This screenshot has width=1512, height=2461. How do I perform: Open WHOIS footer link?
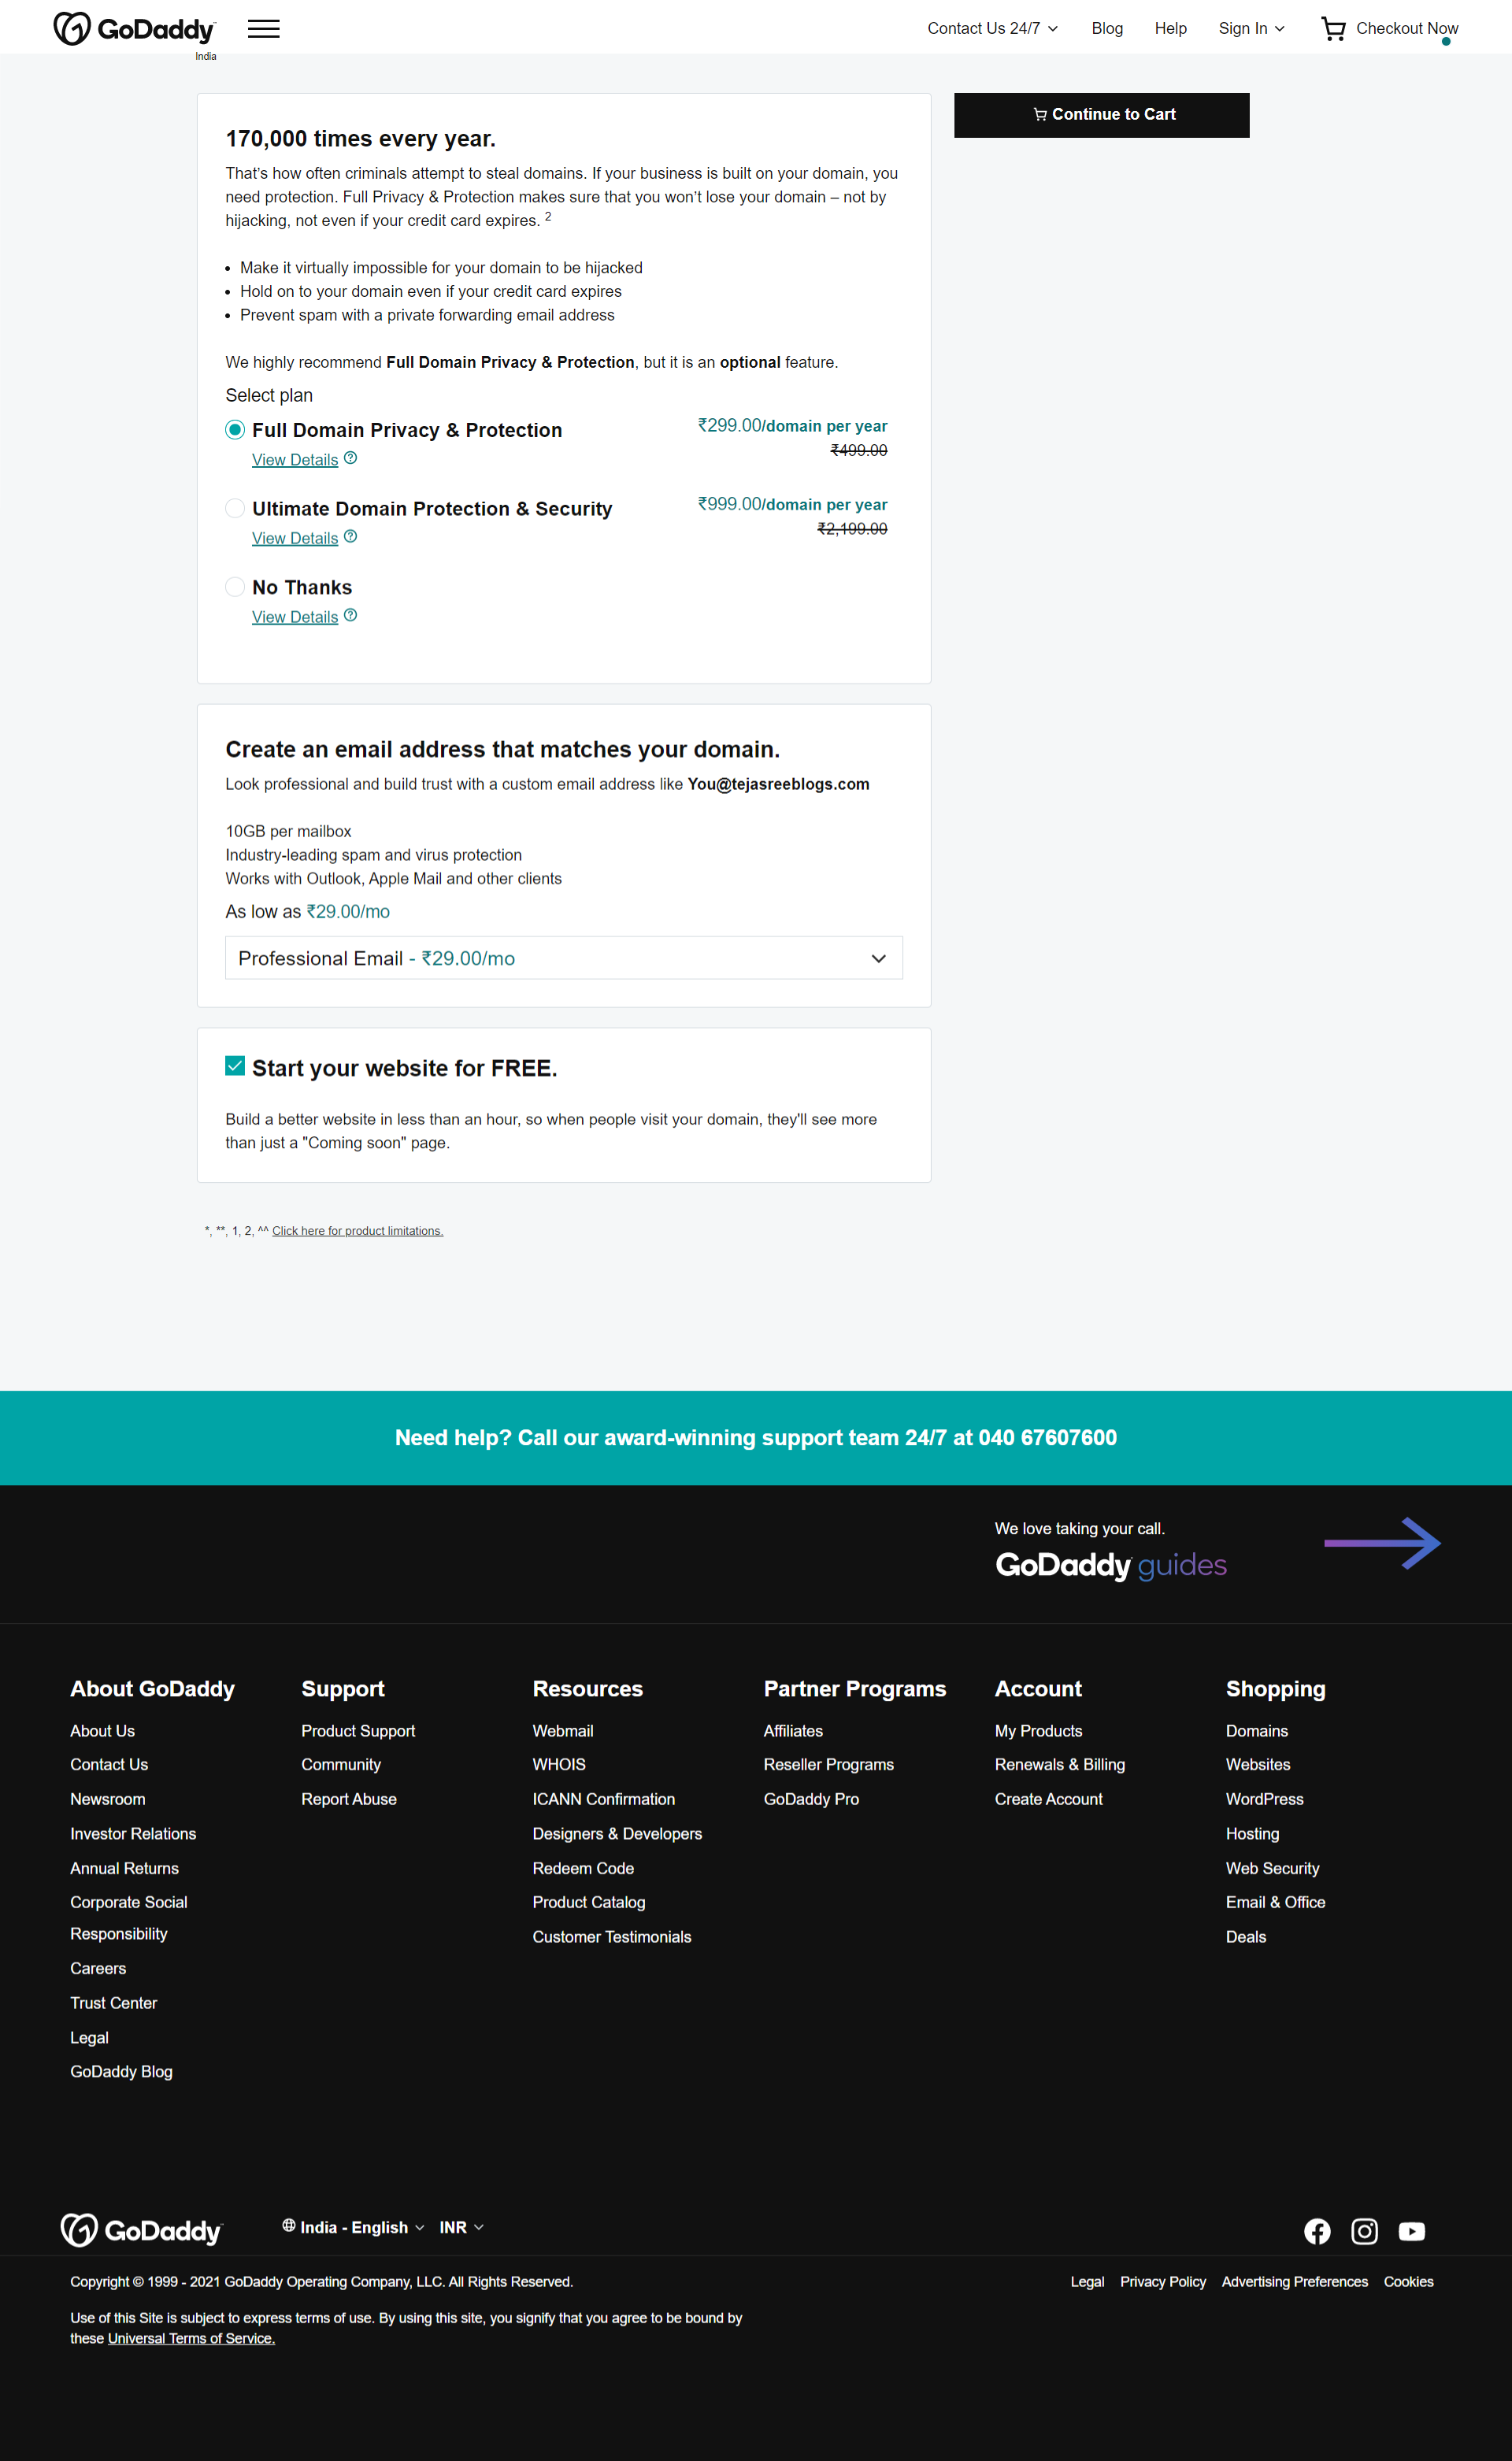point(559,1765)
